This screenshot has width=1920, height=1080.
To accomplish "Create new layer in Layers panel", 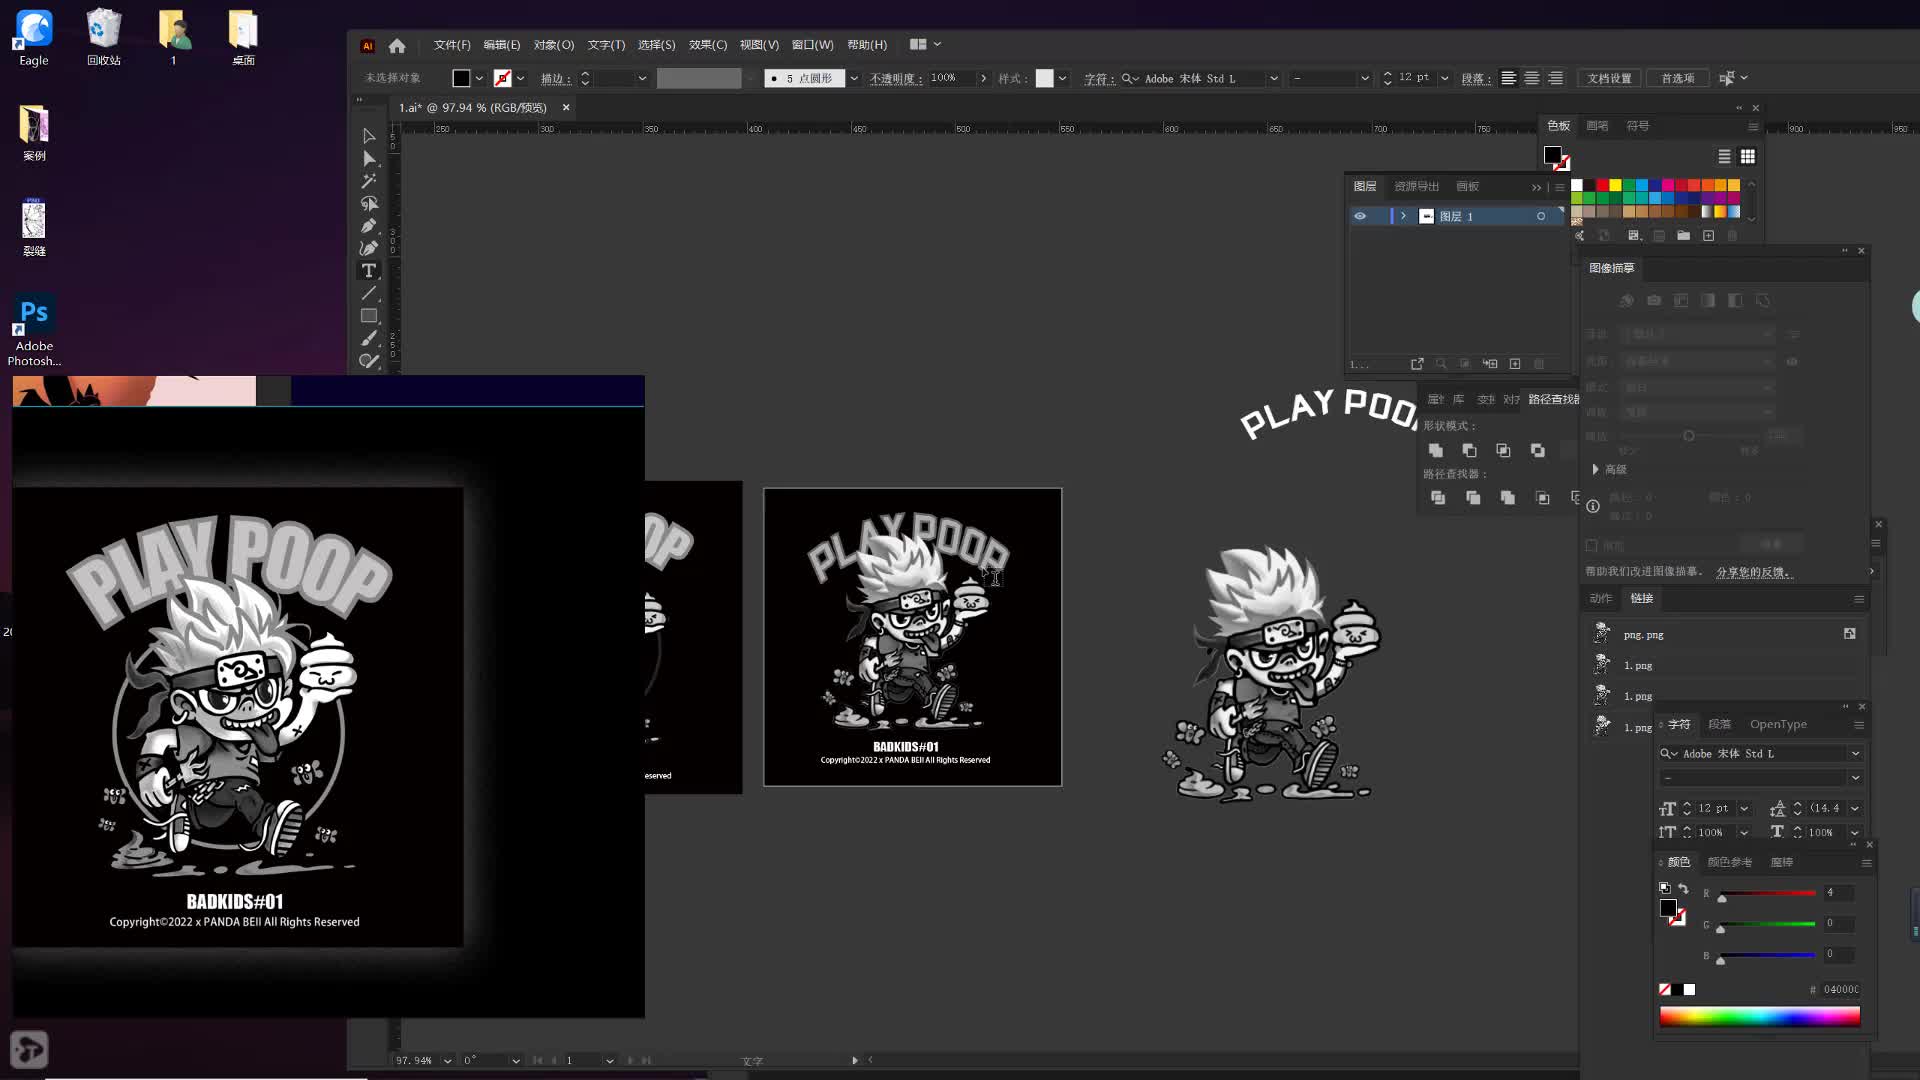I will (1515, 364).
